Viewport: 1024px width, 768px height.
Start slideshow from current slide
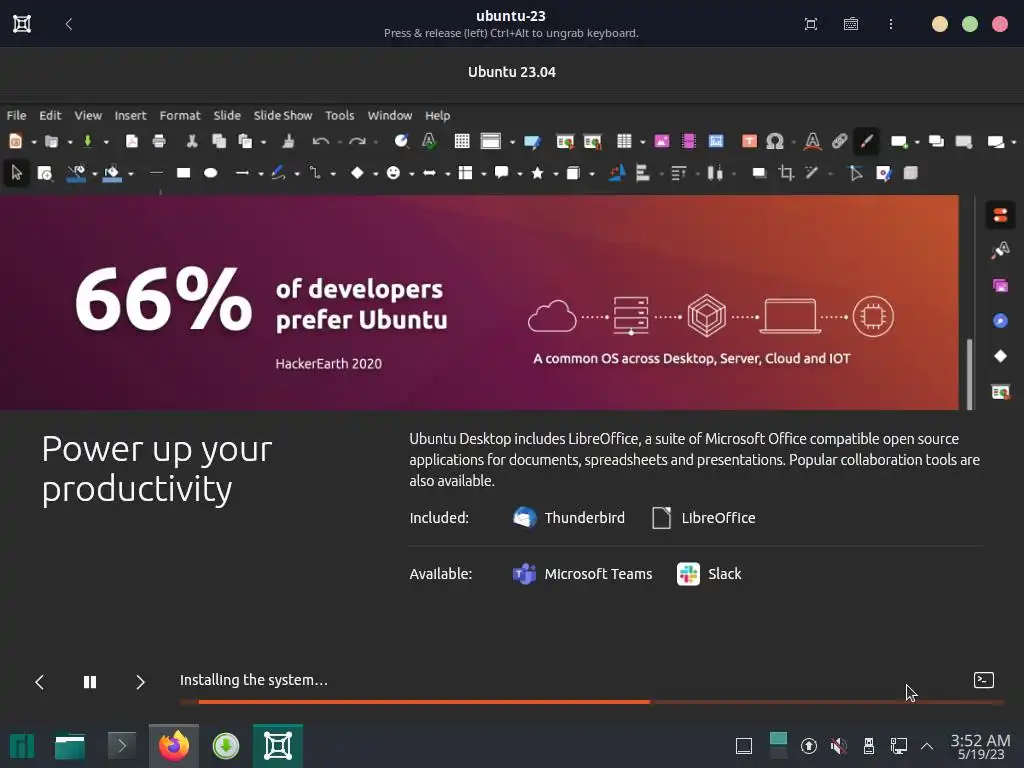click(x=593, y=141)
